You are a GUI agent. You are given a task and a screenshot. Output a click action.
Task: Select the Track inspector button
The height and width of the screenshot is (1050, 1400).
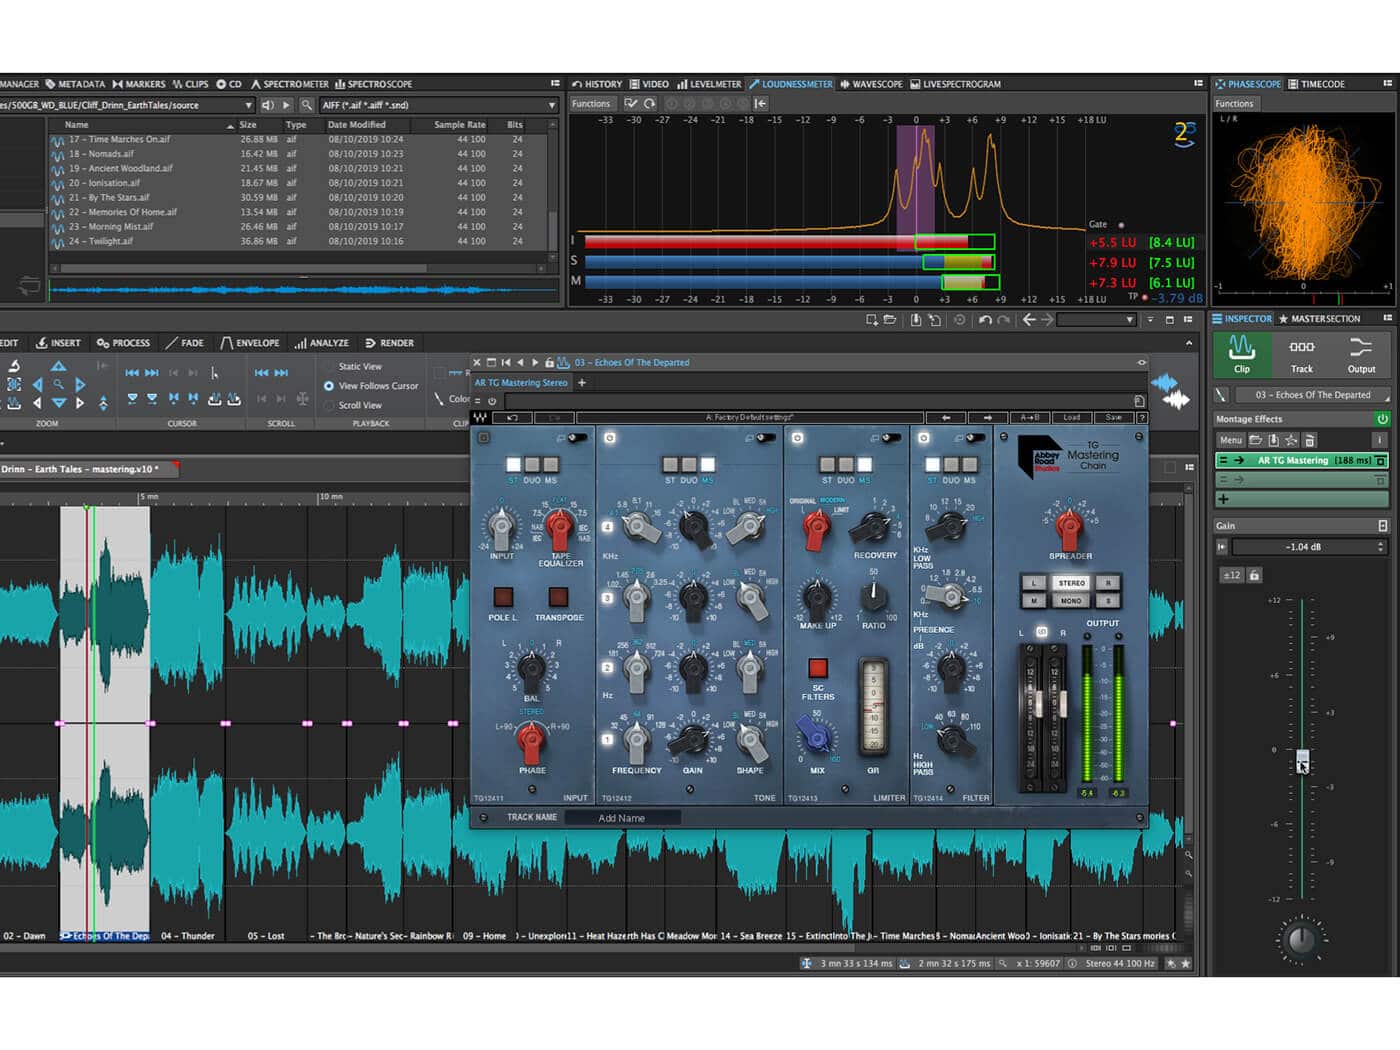pos(1302,354)
